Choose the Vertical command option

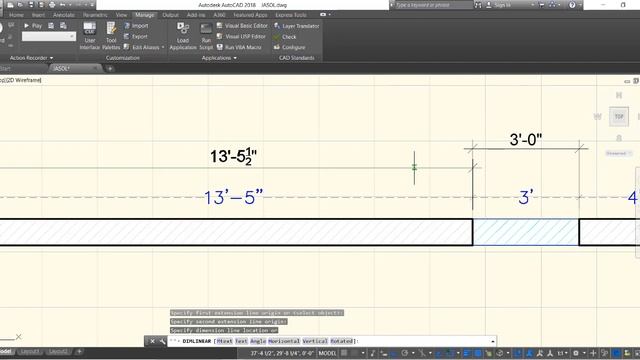(315, 341)
